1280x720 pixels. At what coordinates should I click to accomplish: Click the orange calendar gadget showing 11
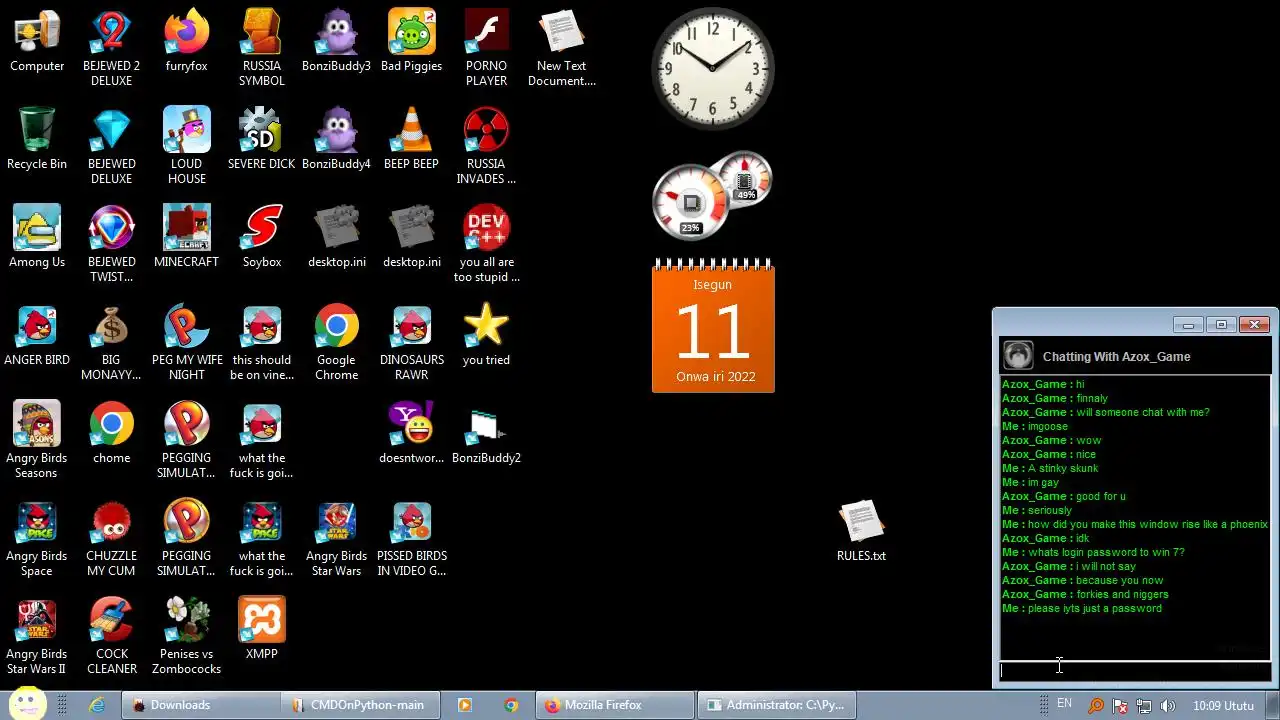click(x=713, y=326)
